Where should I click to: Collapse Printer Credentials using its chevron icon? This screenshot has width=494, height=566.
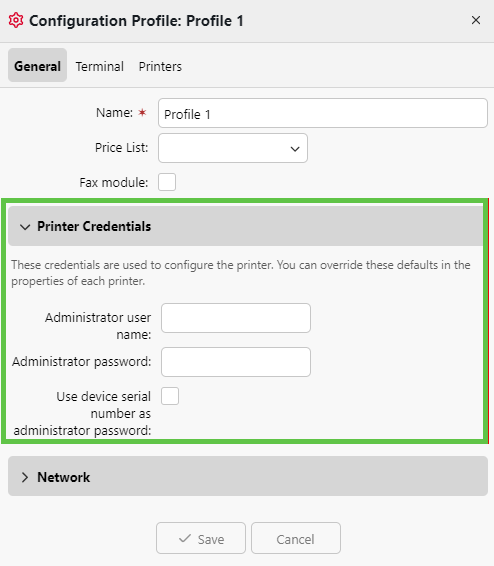(x=25, y=227)
